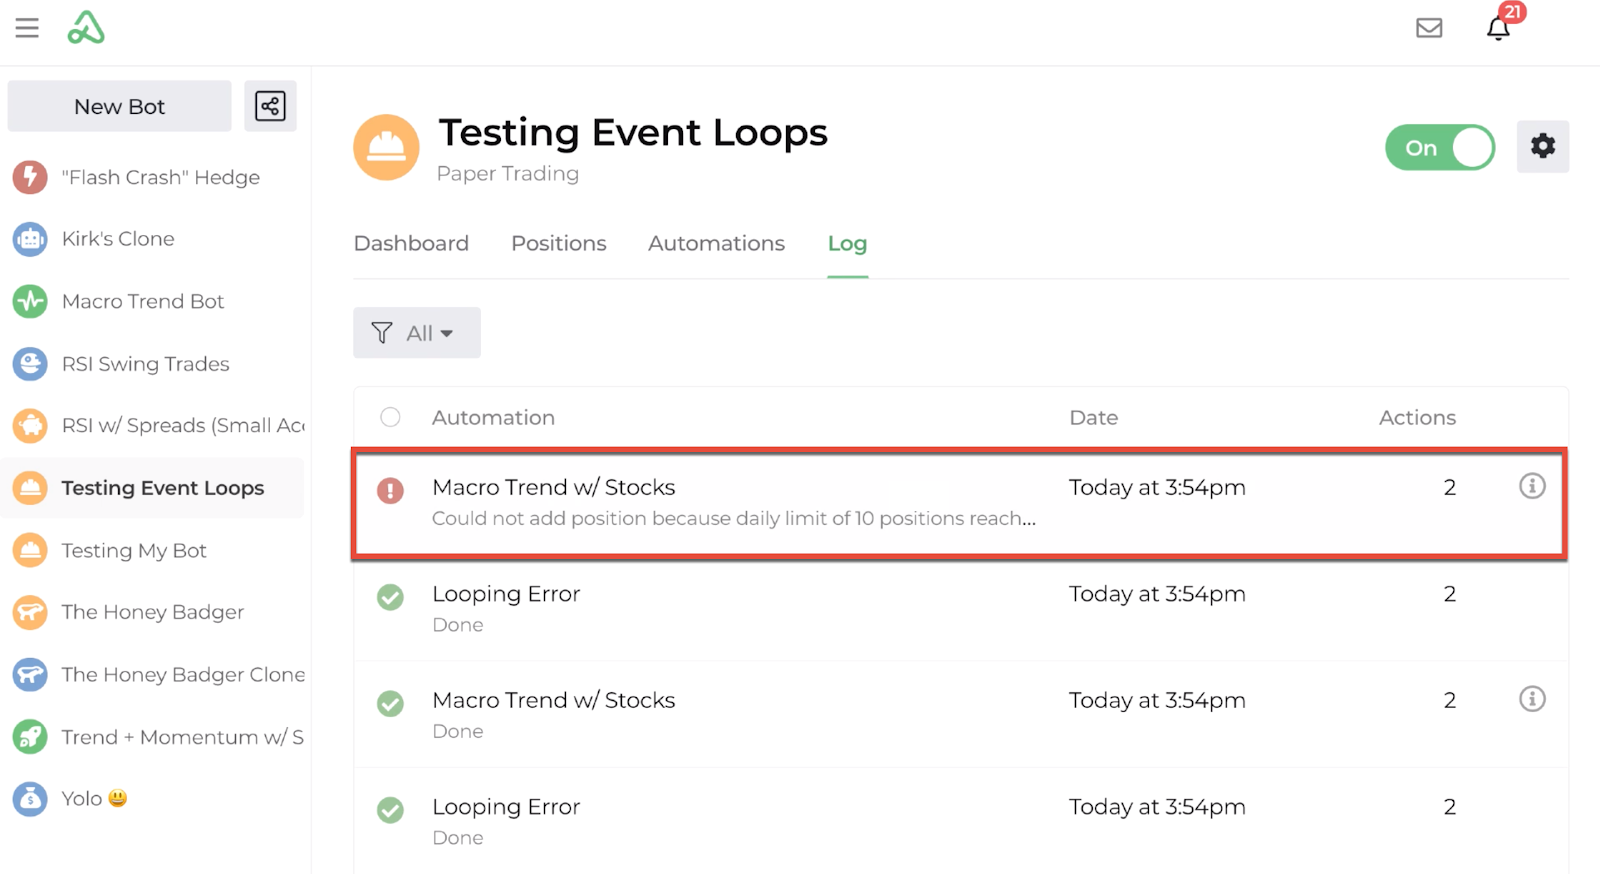This screenshot has height=874, width=1600.
Task: Click green check on first Looping Error row
Action: tap(390, 597)
